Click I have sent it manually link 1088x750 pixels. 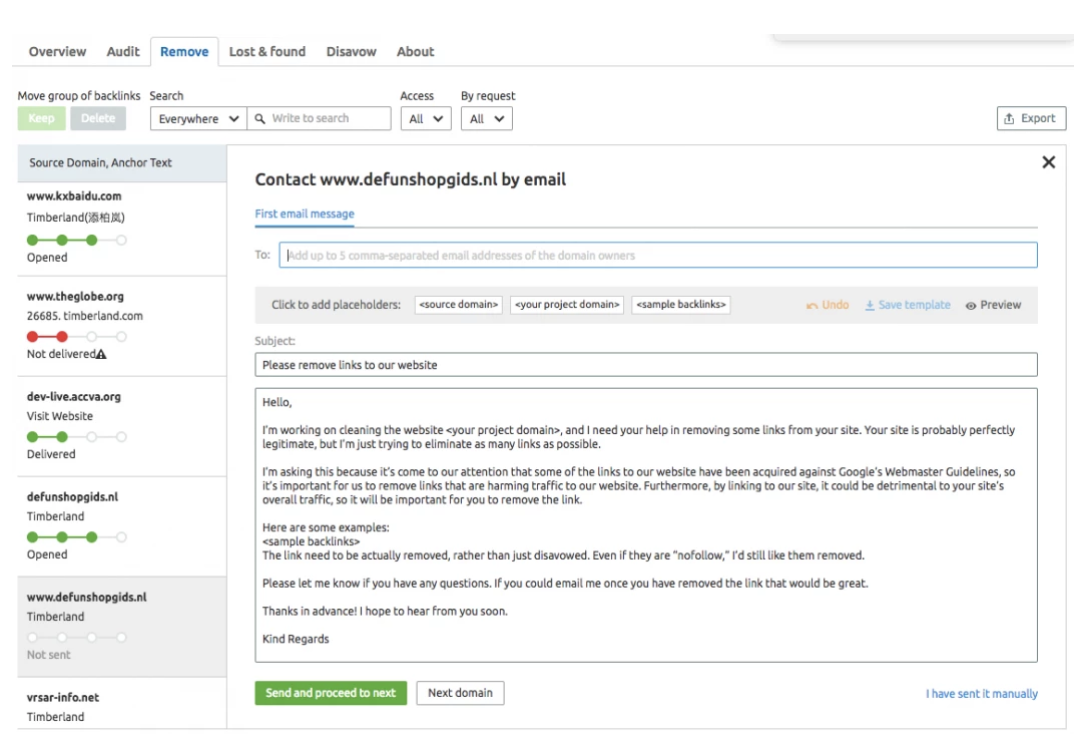click(x=981, y=694)
